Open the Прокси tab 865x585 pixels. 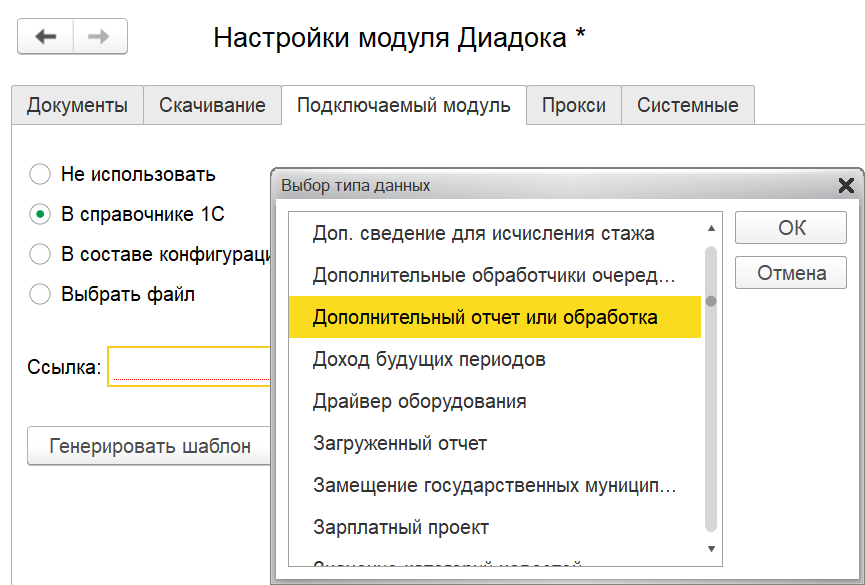point(573,105)
